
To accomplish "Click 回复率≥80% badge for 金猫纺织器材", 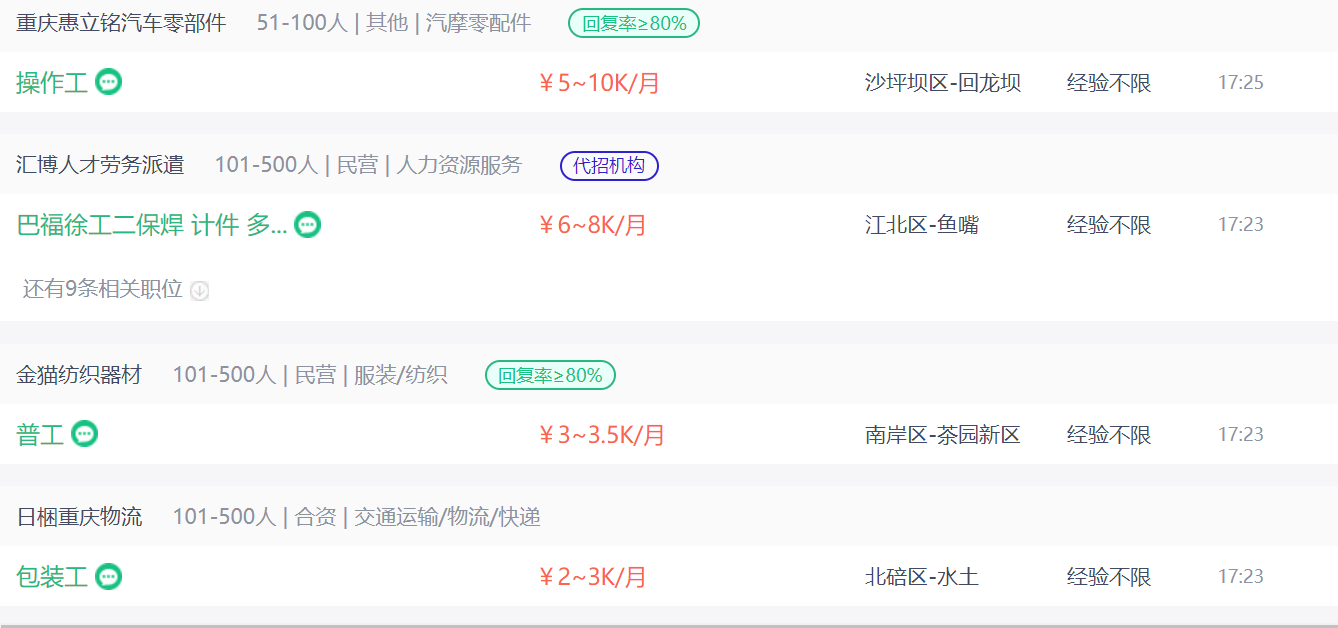I will click(551, 375).
